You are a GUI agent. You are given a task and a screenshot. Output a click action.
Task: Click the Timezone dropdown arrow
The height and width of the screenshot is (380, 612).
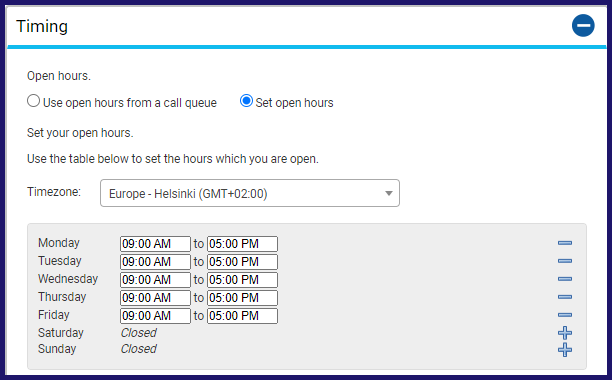[388, 194]
